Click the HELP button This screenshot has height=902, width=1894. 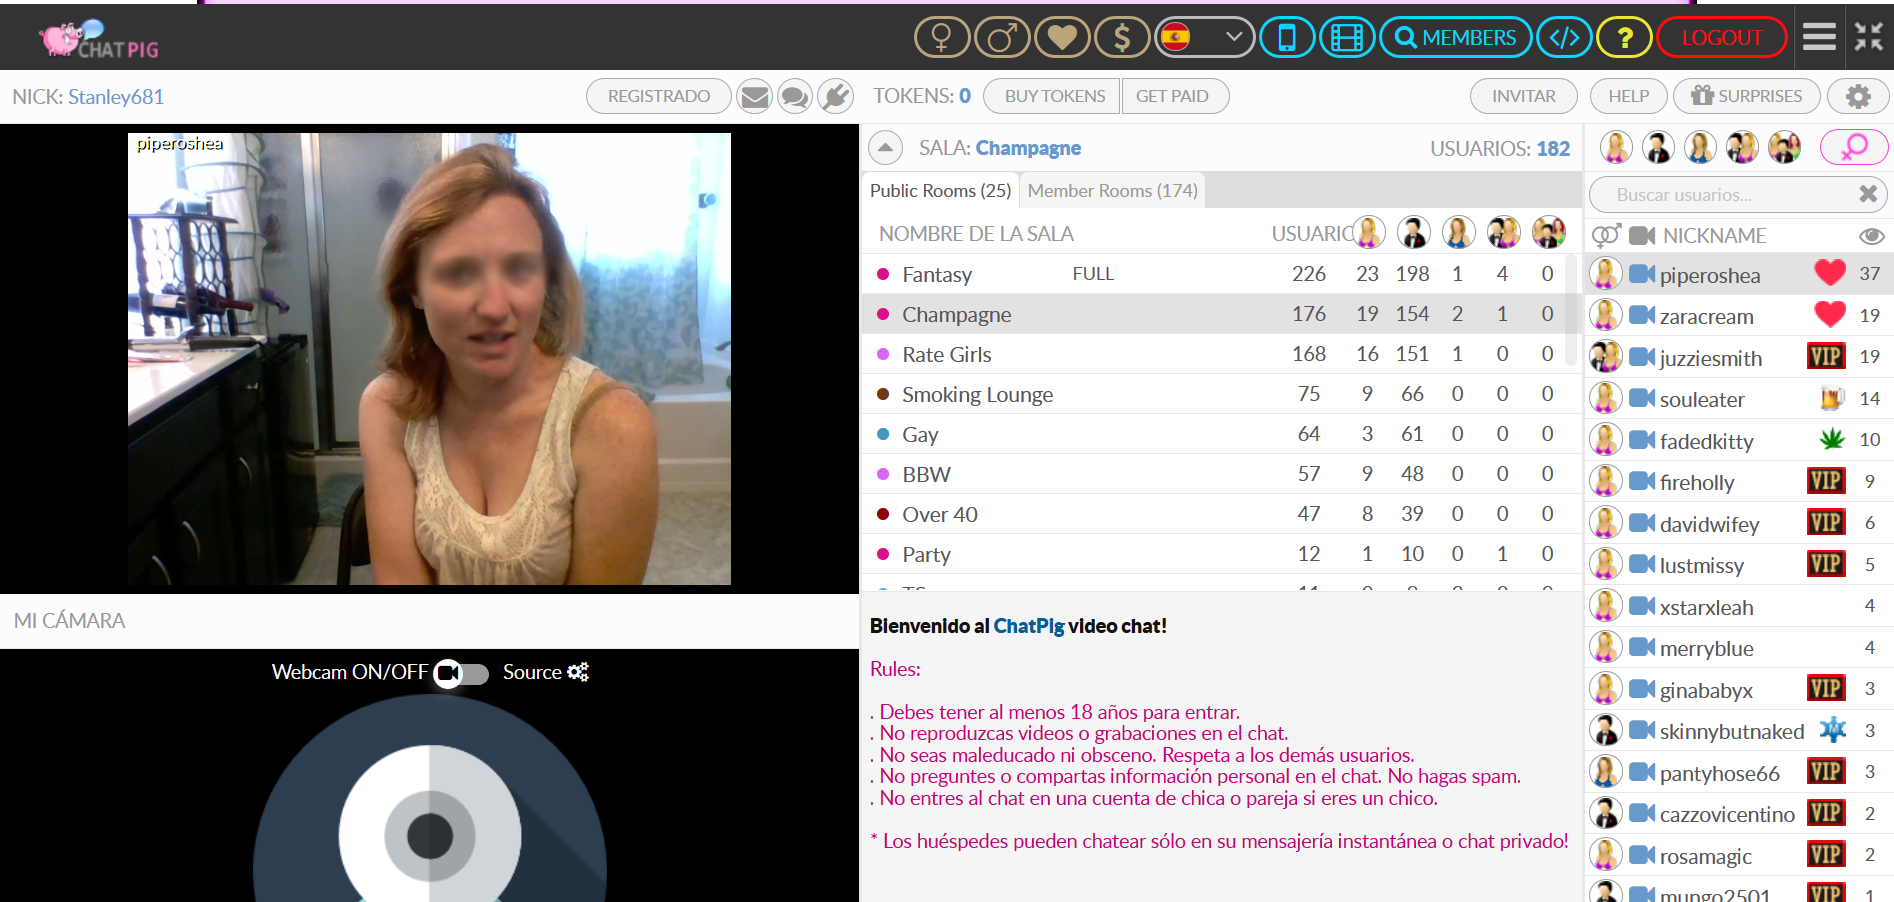(1629, 96)
